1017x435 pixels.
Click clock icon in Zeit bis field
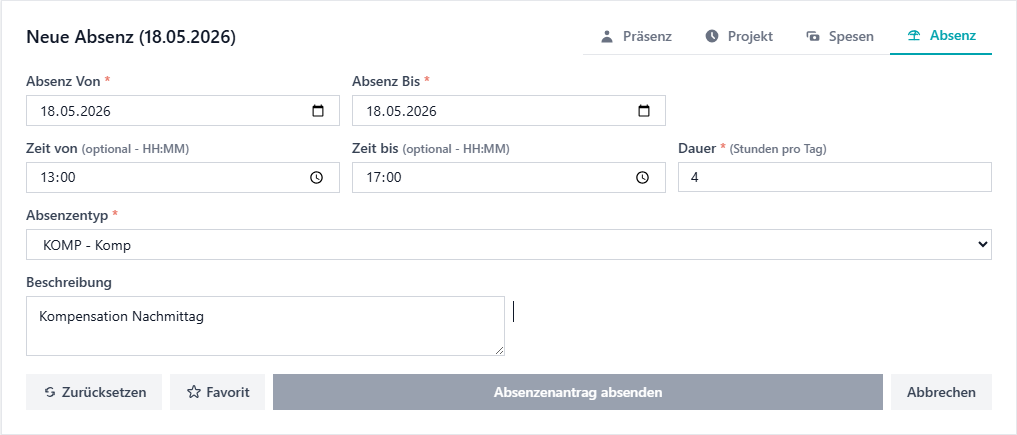coord(642,178)
